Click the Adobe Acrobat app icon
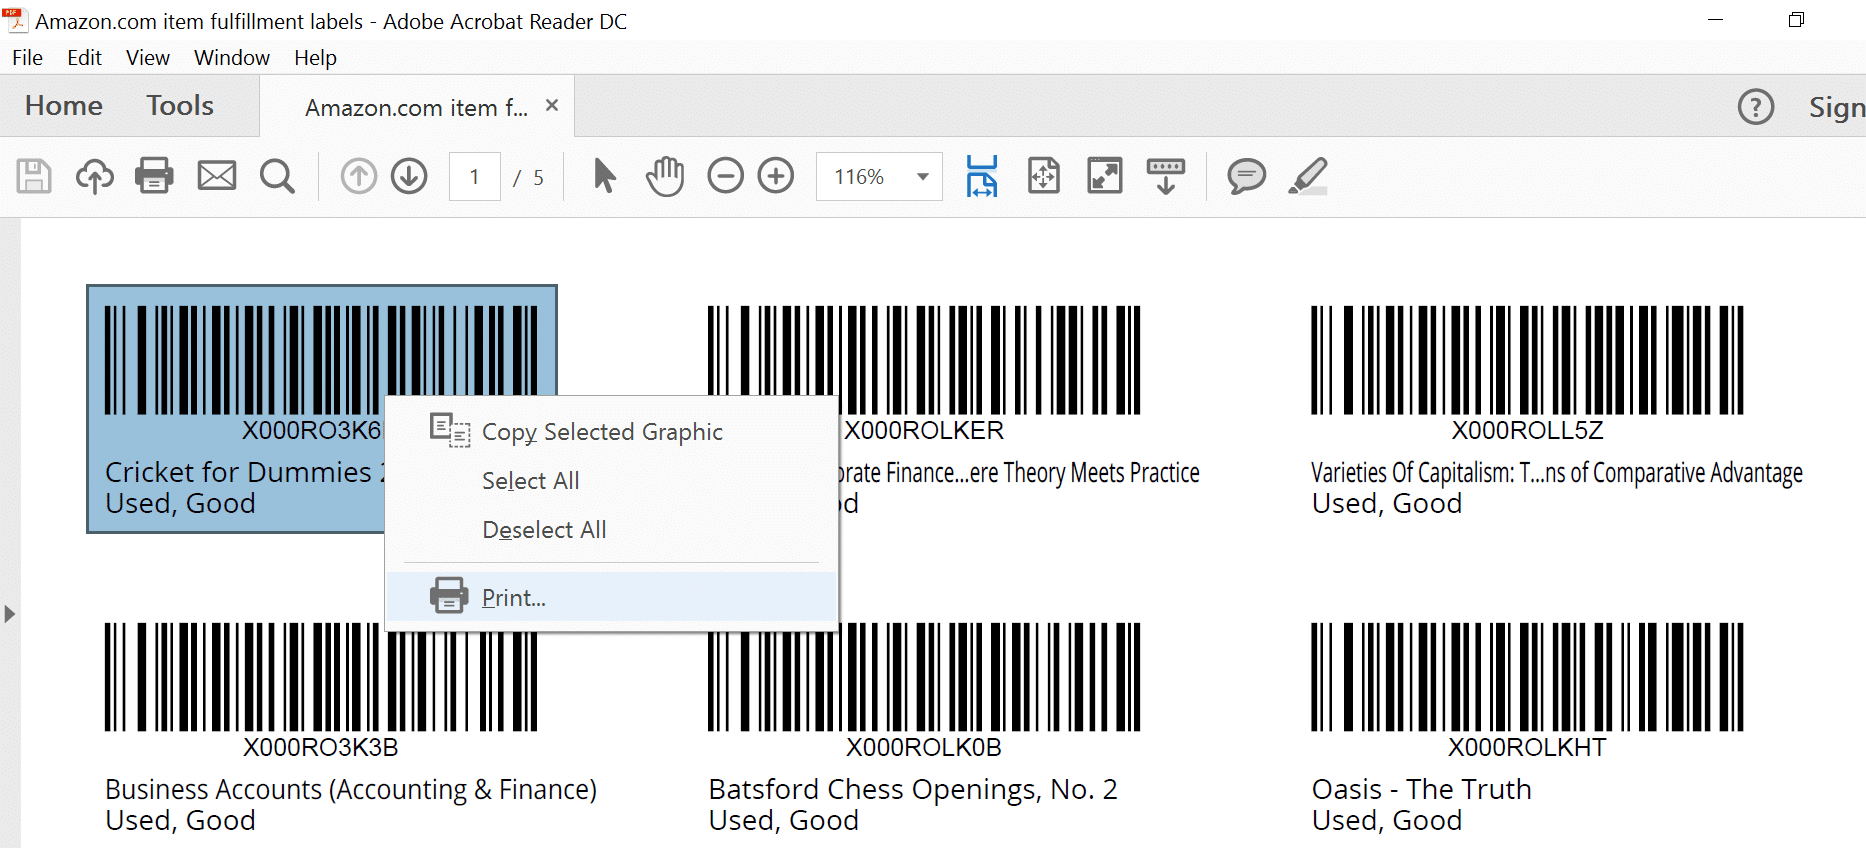This screenshot has width=1866, height=848. pyautogui.click(x=15, y=19)
